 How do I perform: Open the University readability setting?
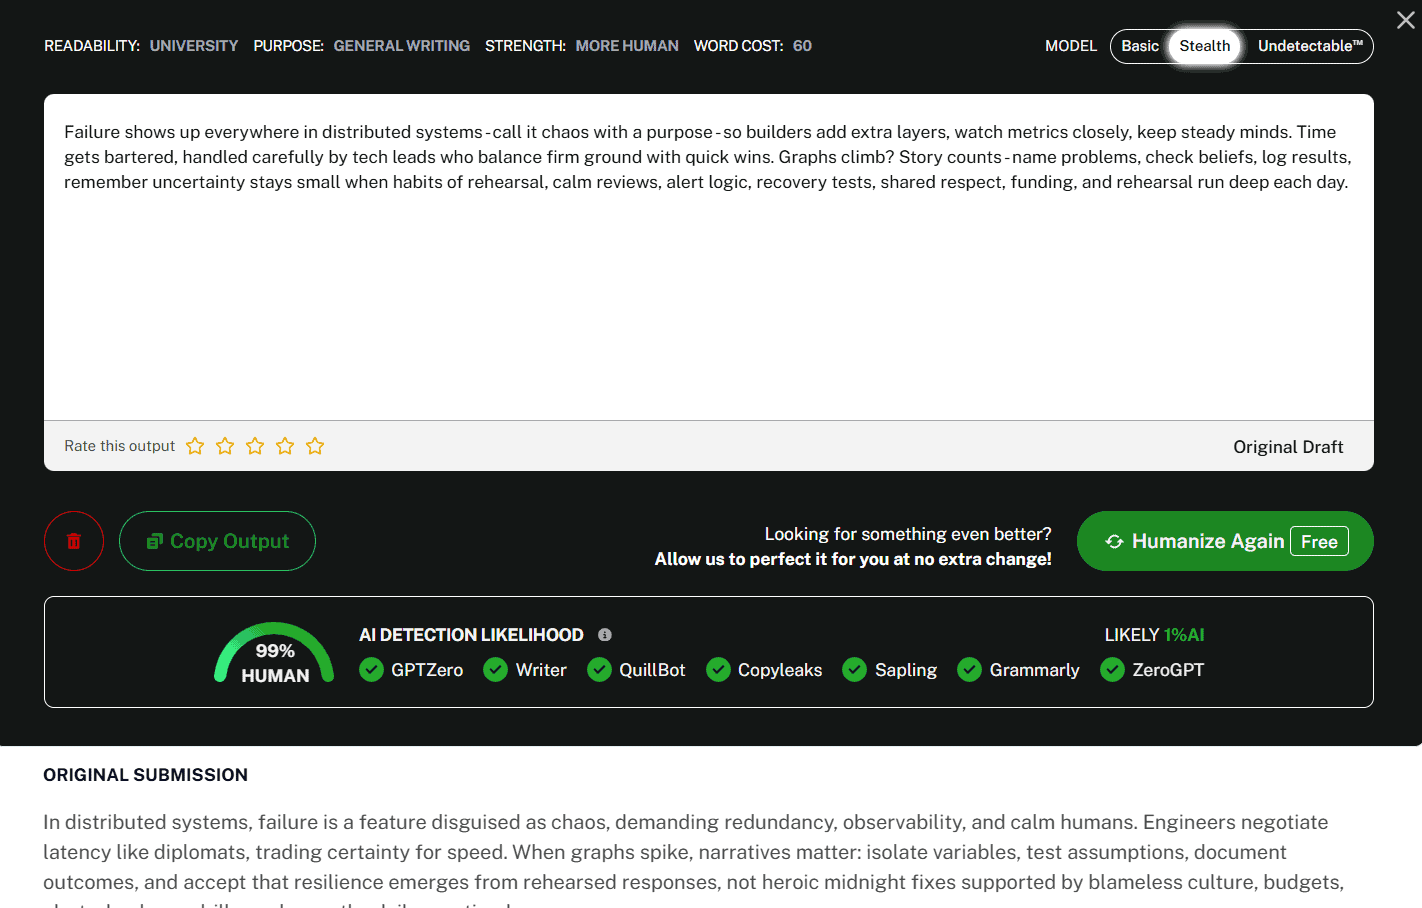pos(194,46)
